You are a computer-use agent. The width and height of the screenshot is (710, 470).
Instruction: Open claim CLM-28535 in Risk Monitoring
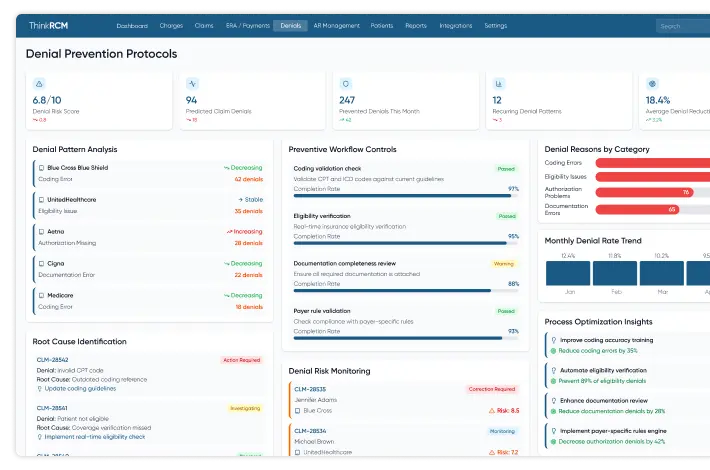point(310,389)
